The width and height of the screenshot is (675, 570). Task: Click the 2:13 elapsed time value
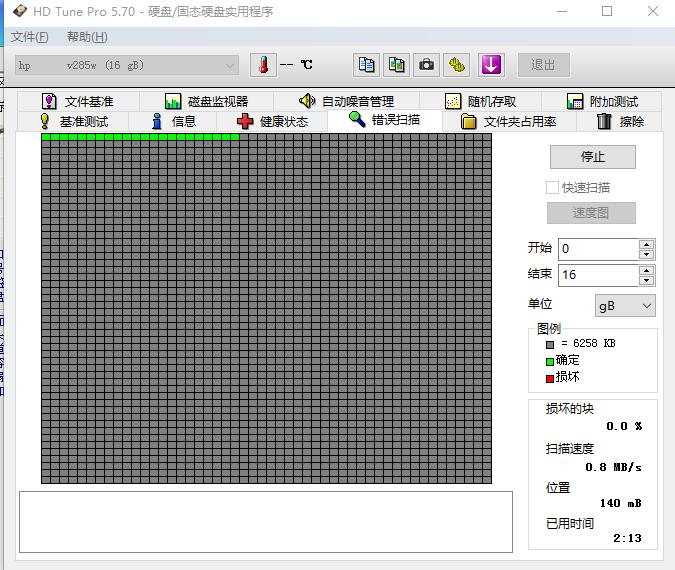pos(628,538)
